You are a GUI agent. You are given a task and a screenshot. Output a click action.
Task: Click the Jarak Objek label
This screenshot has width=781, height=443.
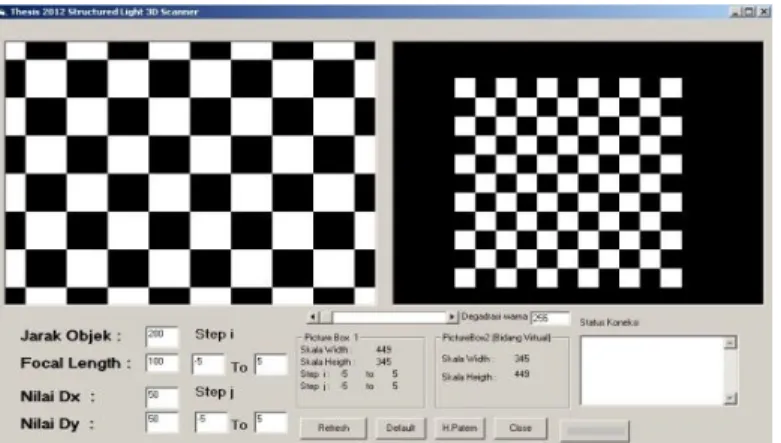coord(71,335)
